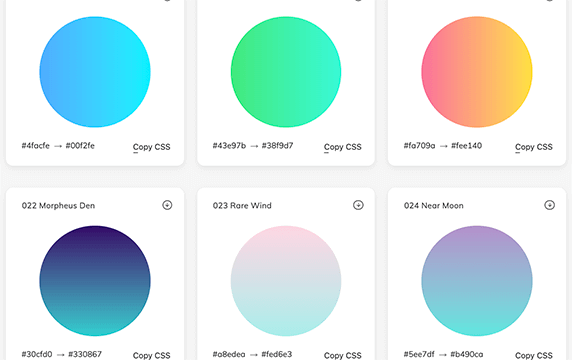
Task: Copy CSS for #fa709a gradient
Action: 534,147
